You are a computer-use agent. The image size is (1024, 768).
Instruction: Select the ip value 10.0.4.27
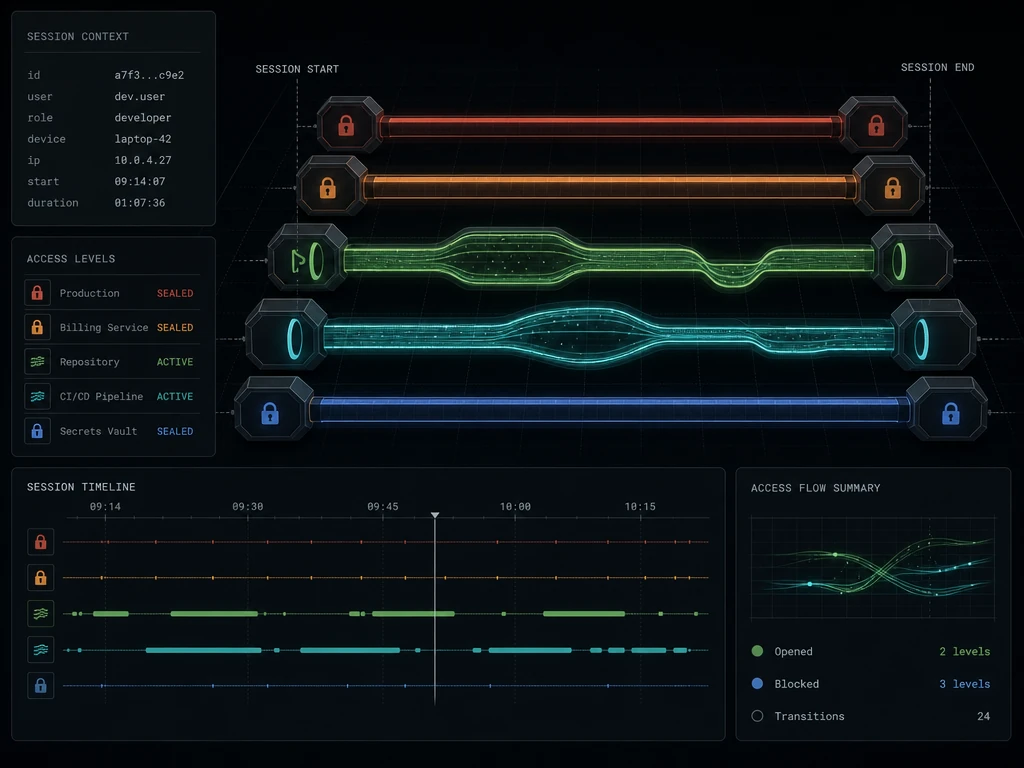coord(143,160)
